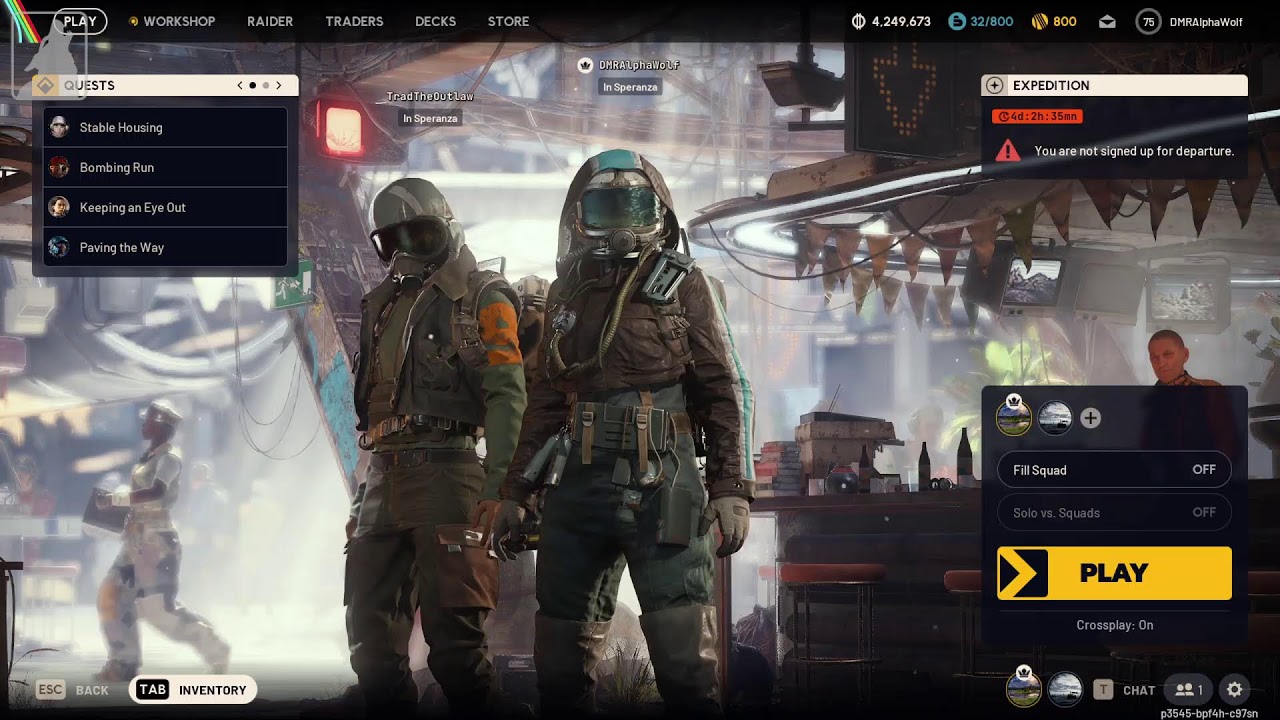Select the leader squad avatar in the play panel

pyautogui.click(x=1014, y=418)
